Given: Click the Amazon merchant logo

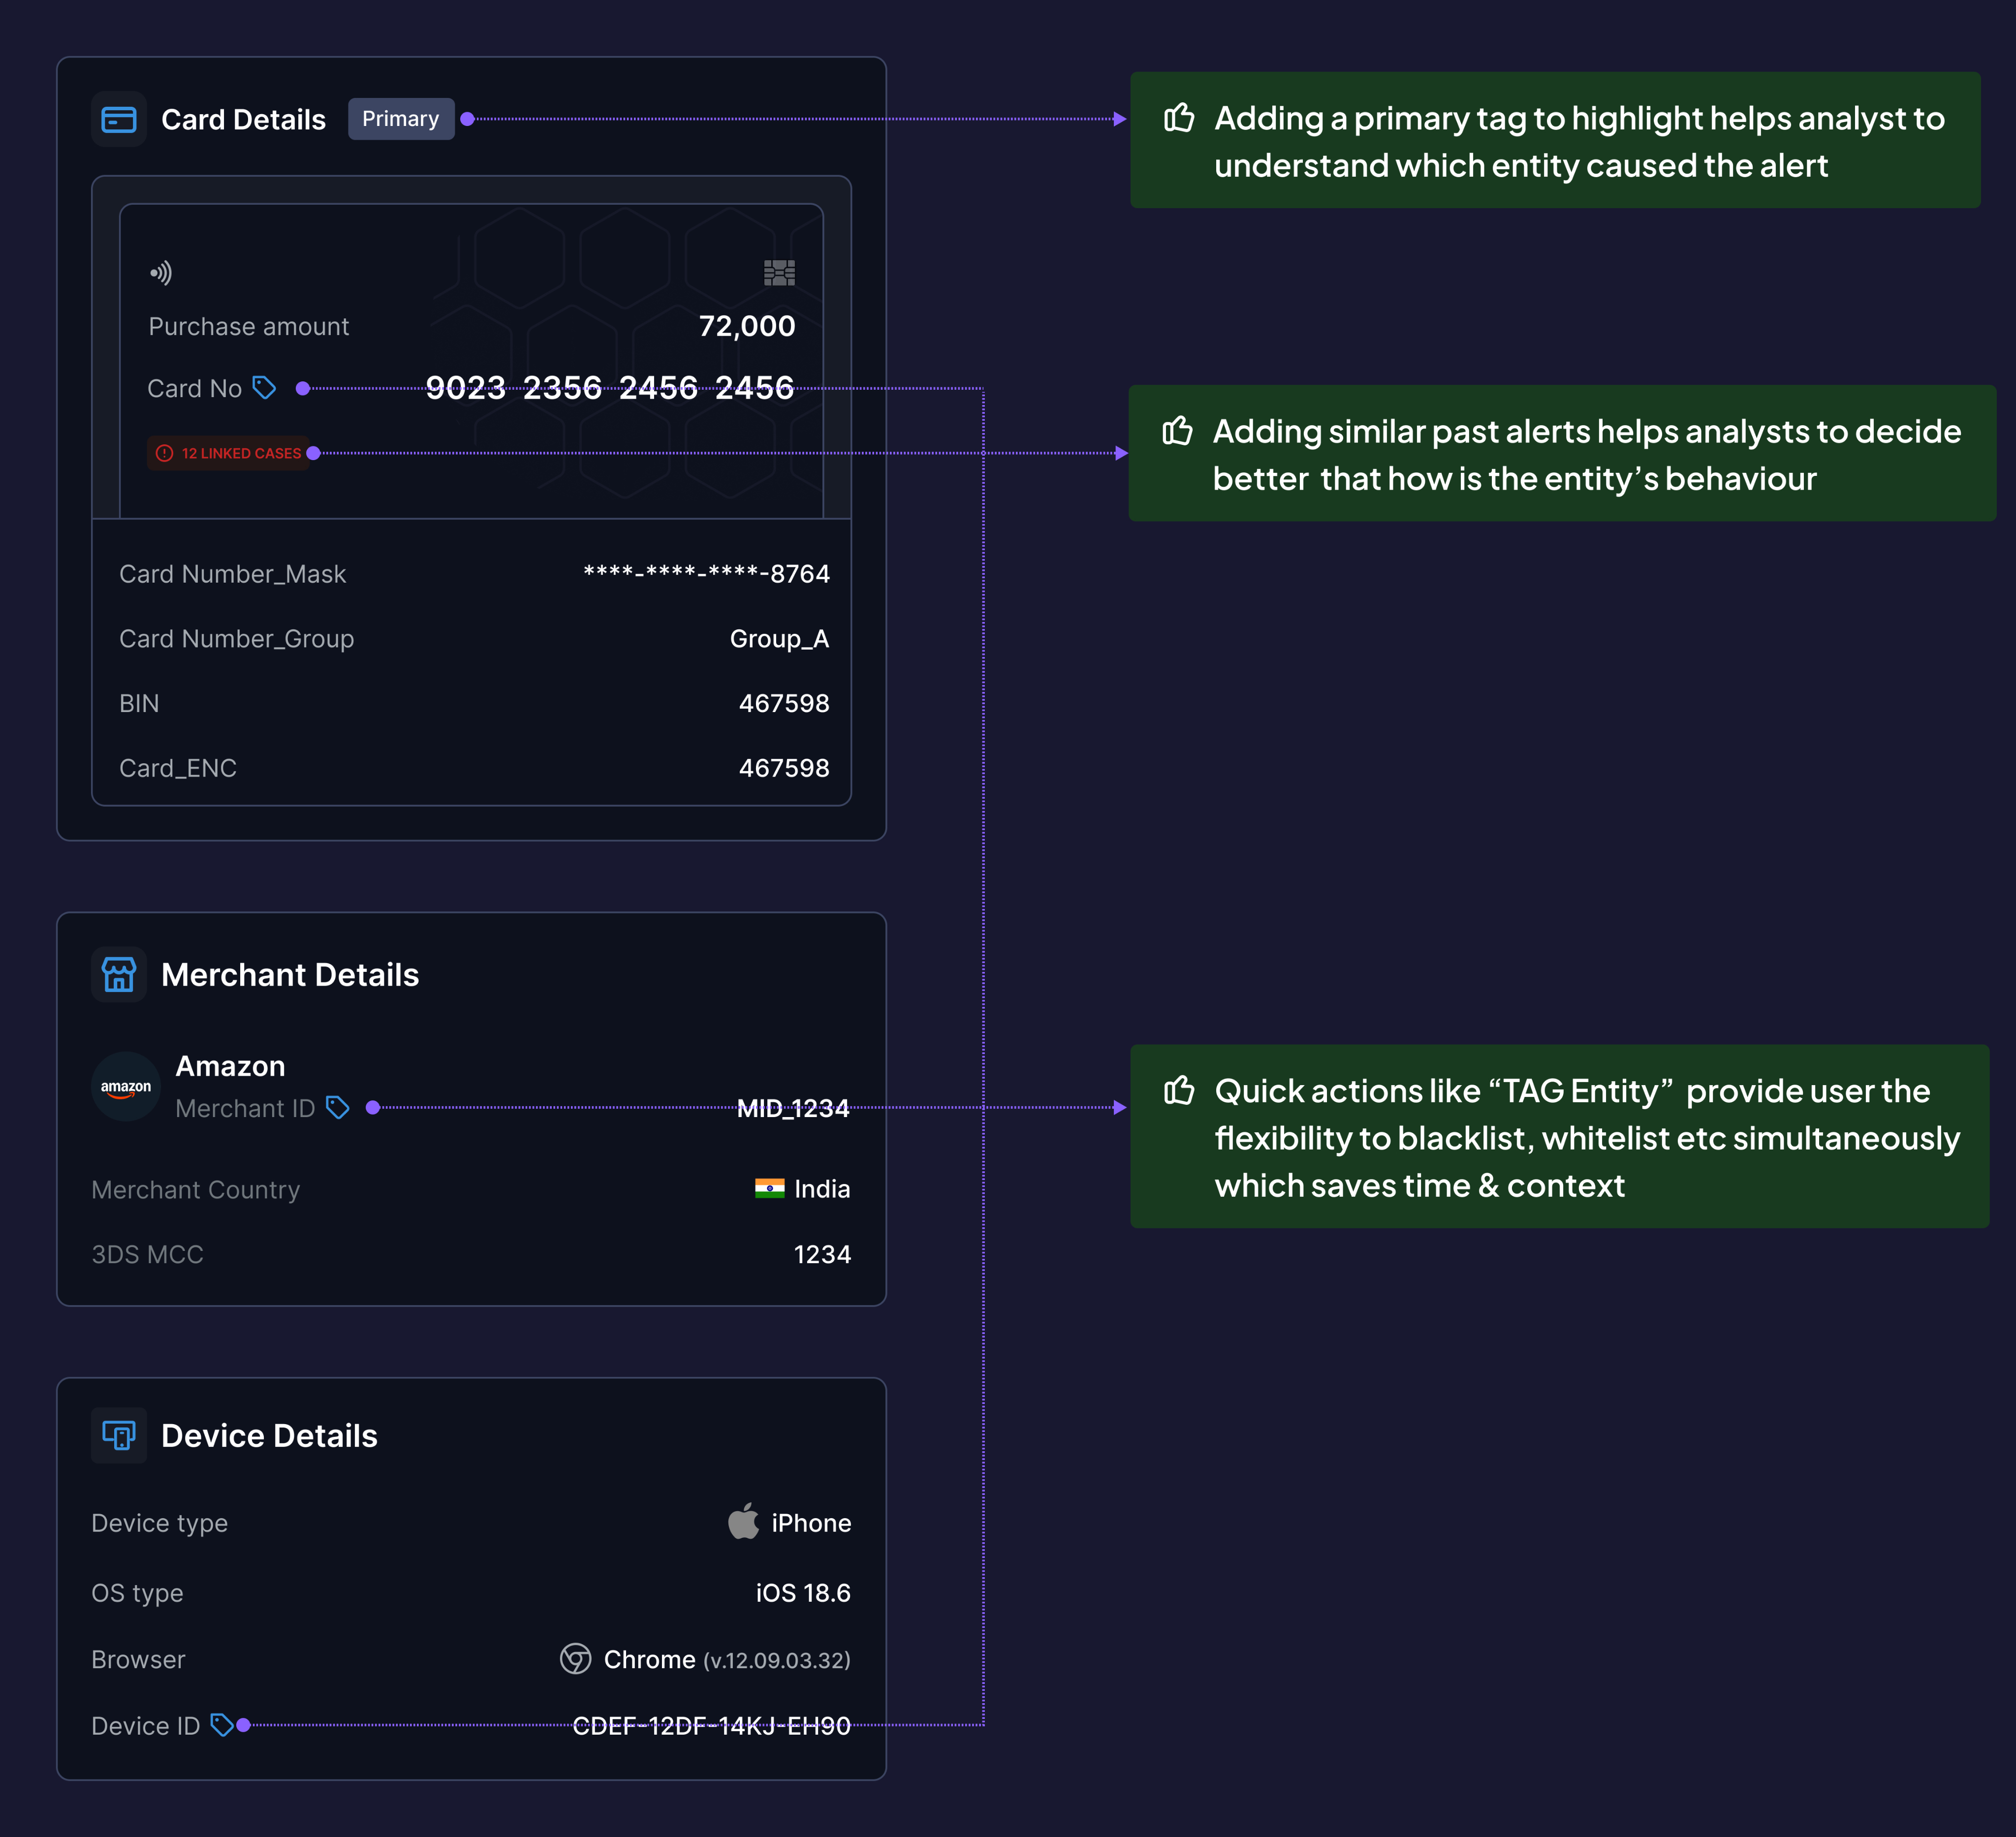Looking at the screenshot, I should coord(126,1087).
